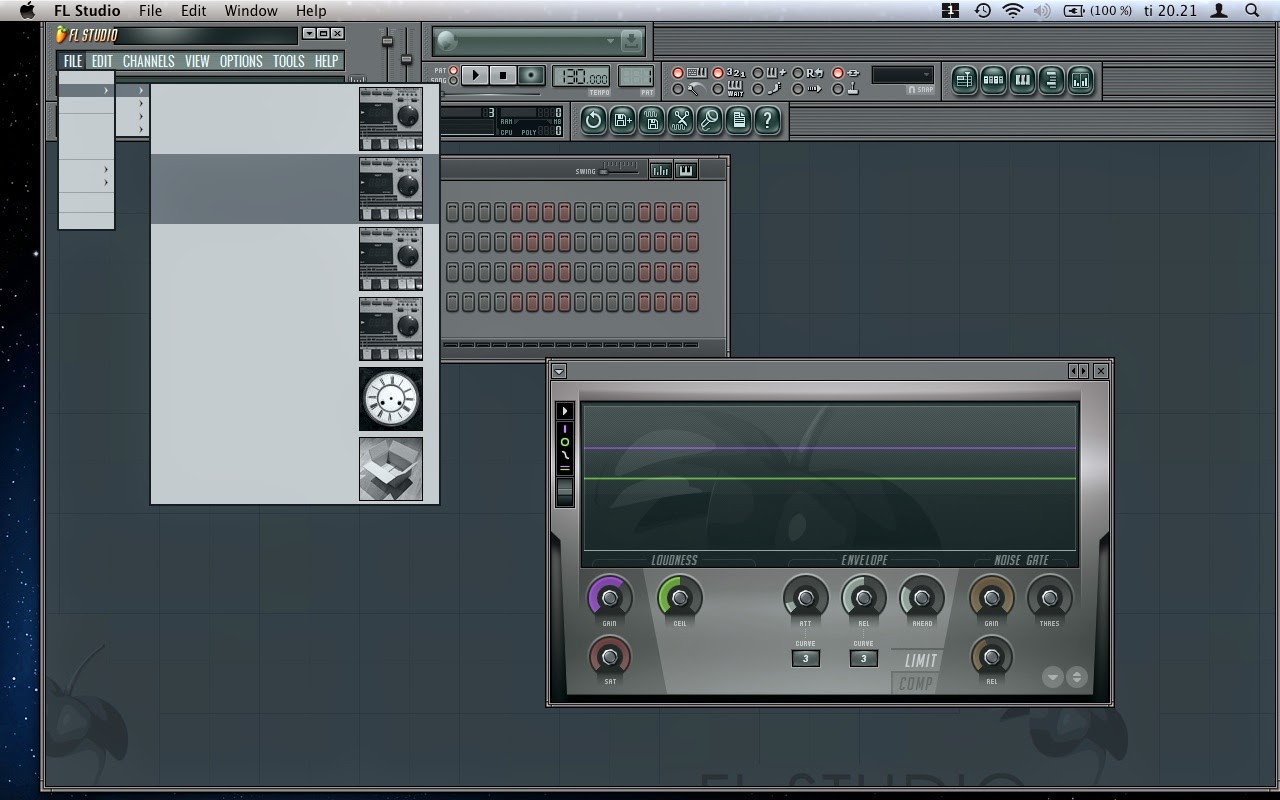Click the circular arrow undo icon
Viewport: 1280px width, 800px height.
coord(593,121)
